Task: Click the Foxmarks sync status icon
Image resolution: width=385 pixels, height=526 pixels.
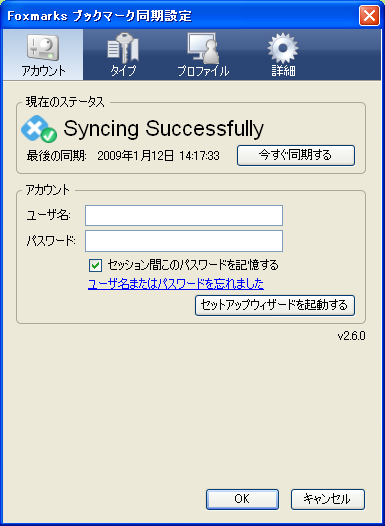Action: [x=39, y=128]
